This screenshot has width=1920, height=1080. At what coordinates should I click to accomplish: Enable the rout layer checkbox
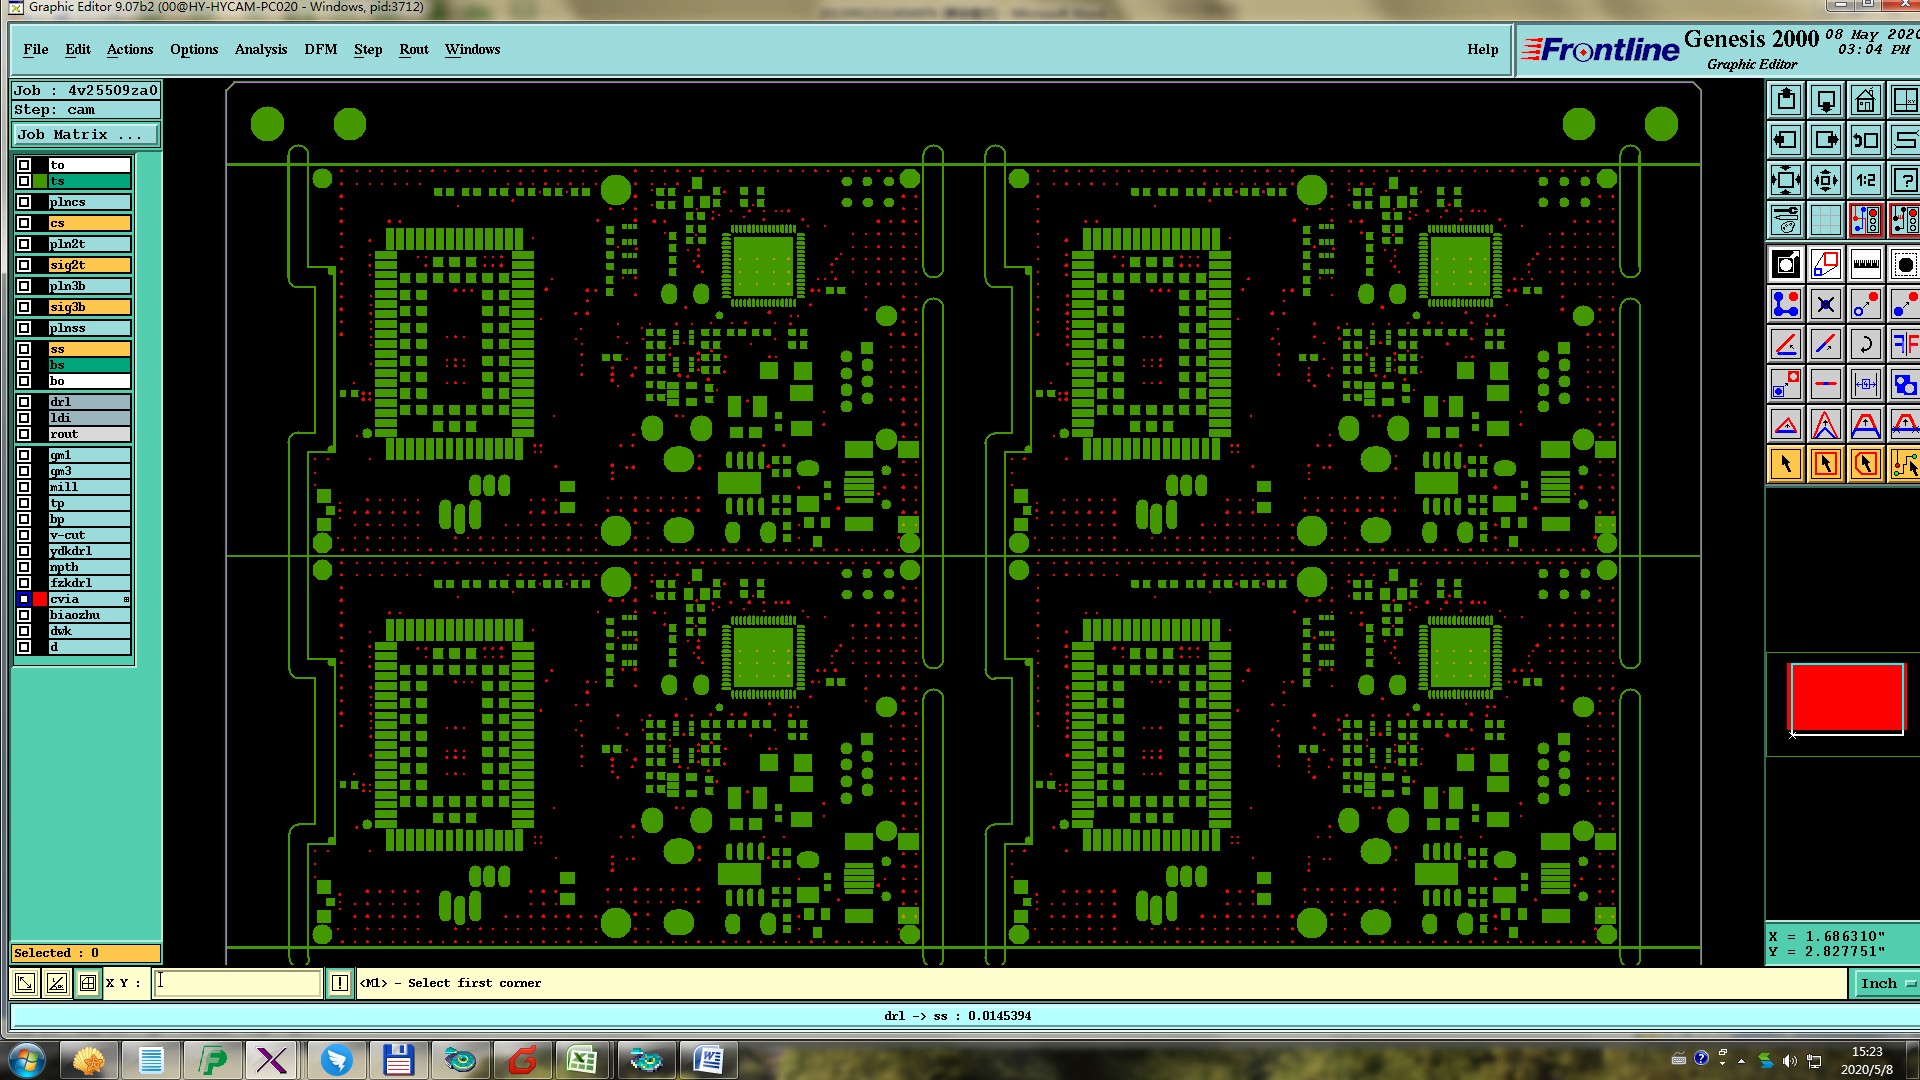(x=24, y=434)
